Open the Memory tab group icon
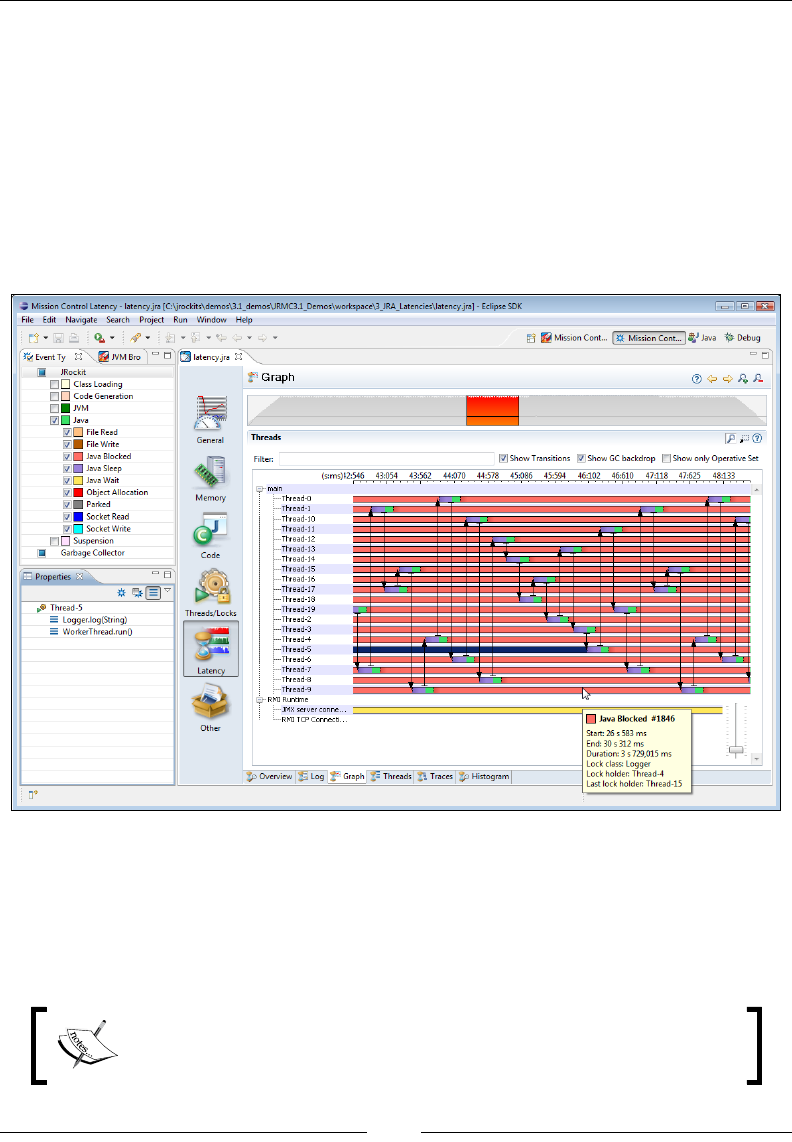 pyautogui.click(x=211, y=473)
